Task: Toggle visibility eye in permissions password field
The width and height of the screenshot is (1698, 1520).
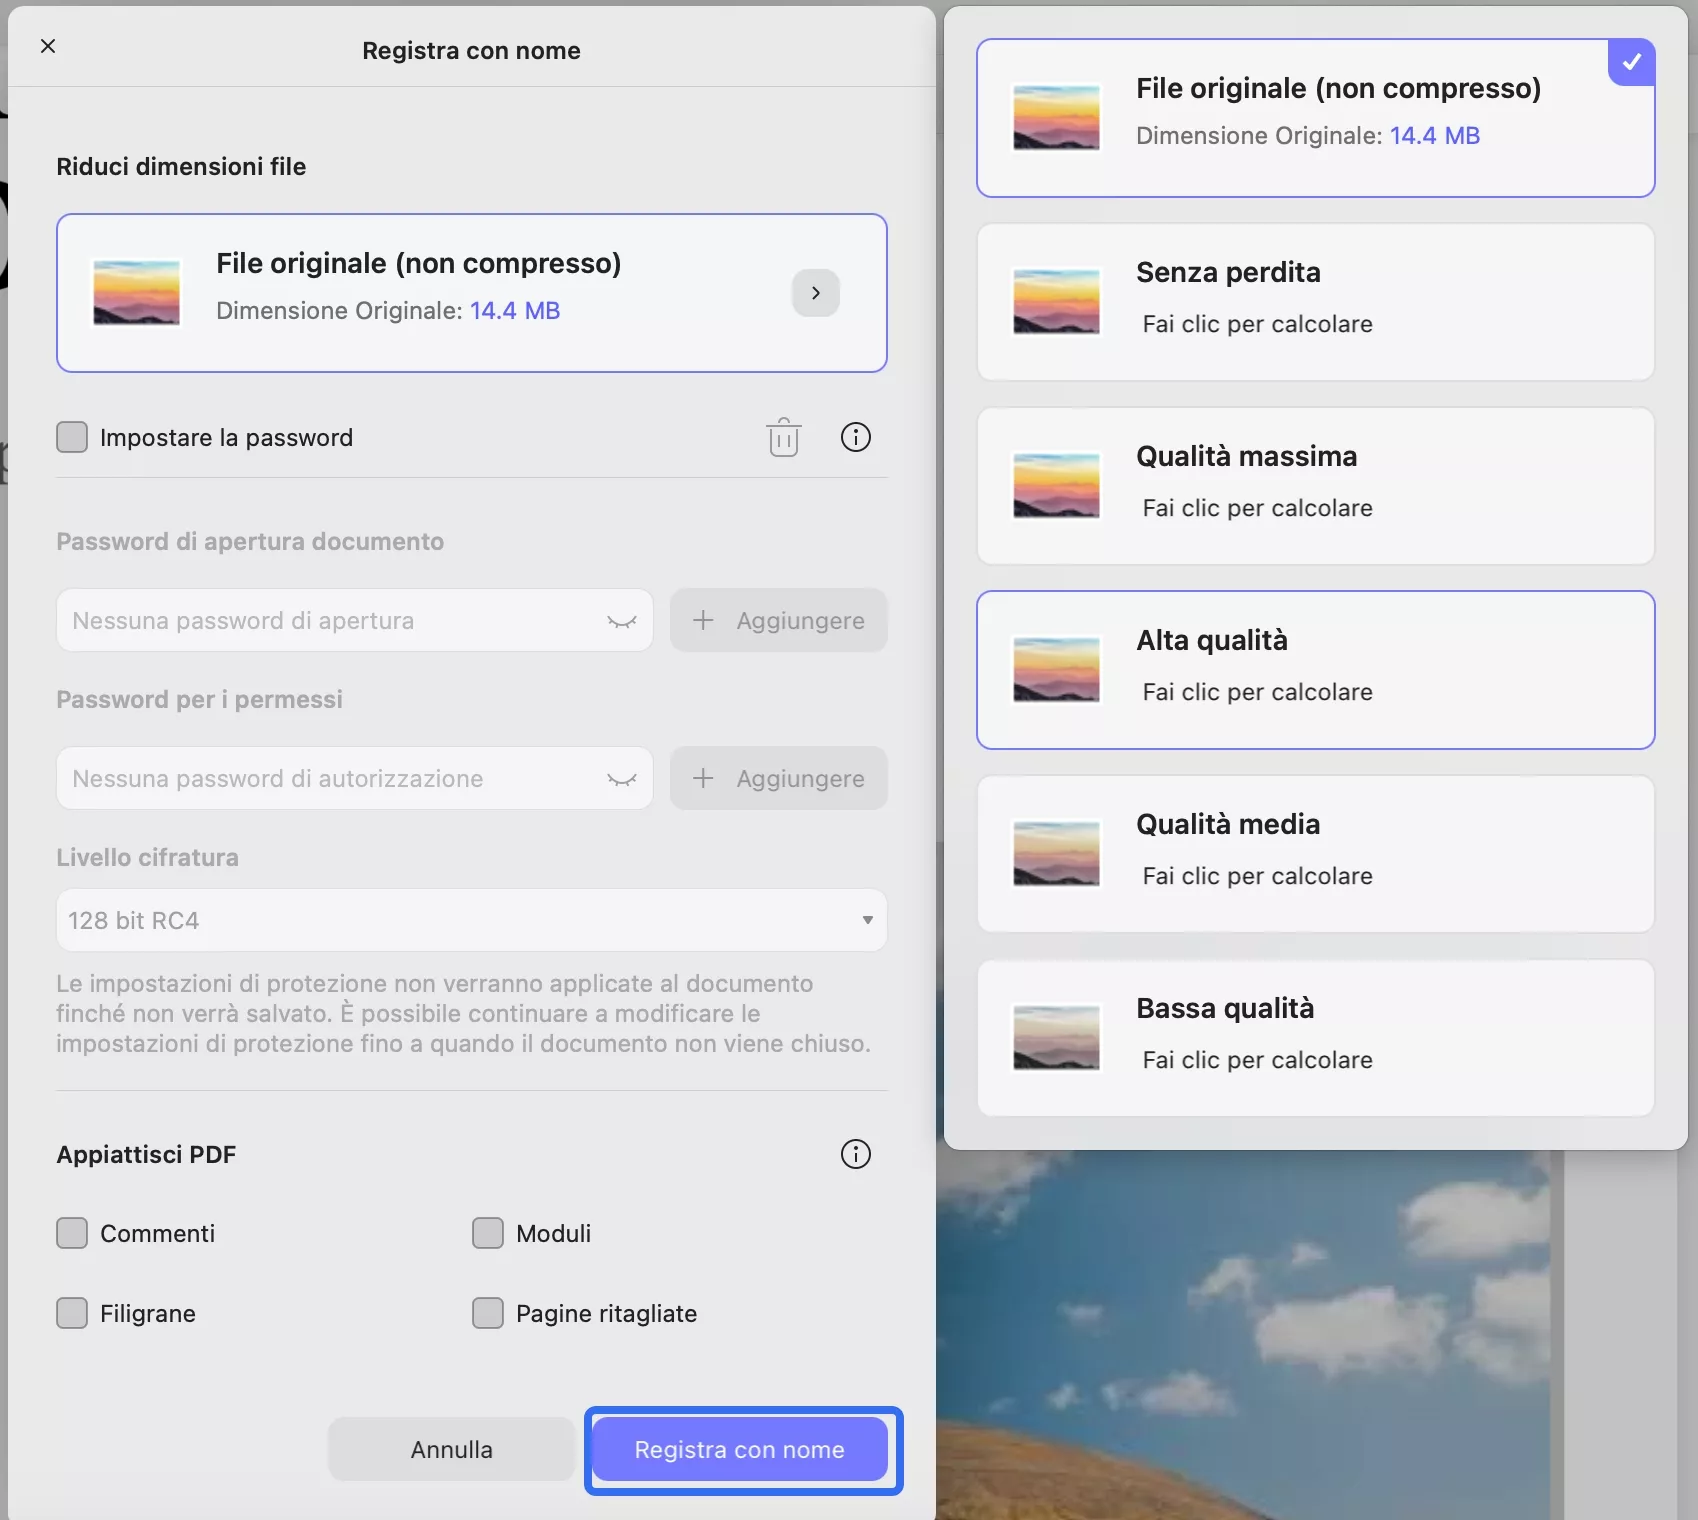Action: [x=622, y=779]
